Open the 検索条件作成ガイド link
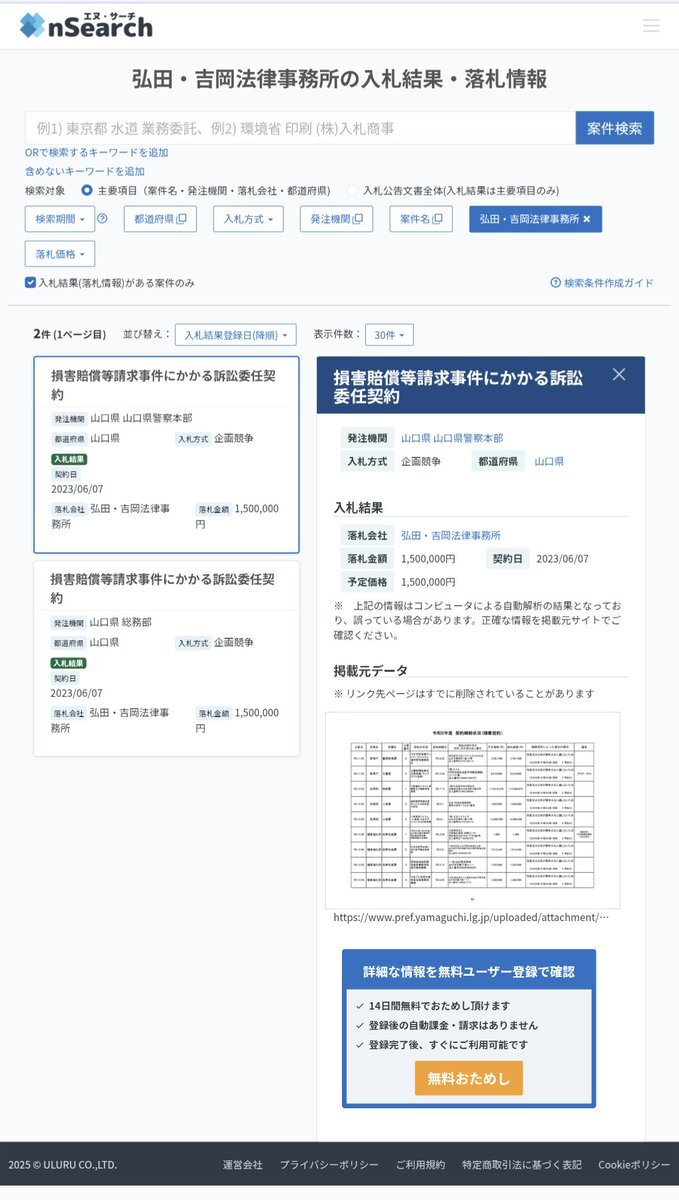The height and width of the screenshot is (1200, 679). tap(602, 283)
